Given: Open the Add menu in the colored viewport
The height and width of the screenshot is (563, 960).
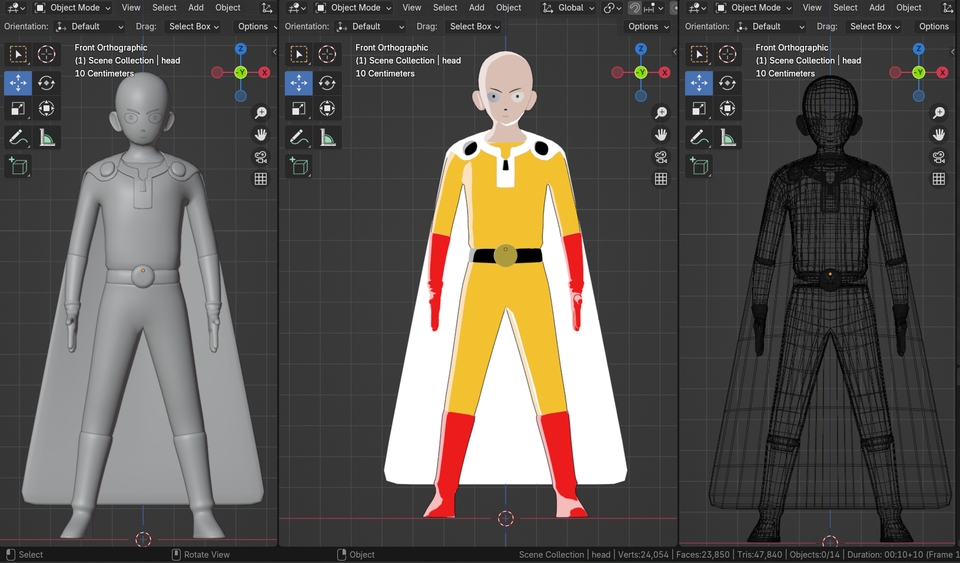Looking at the screenshot, I should click(x=477, y=8).
